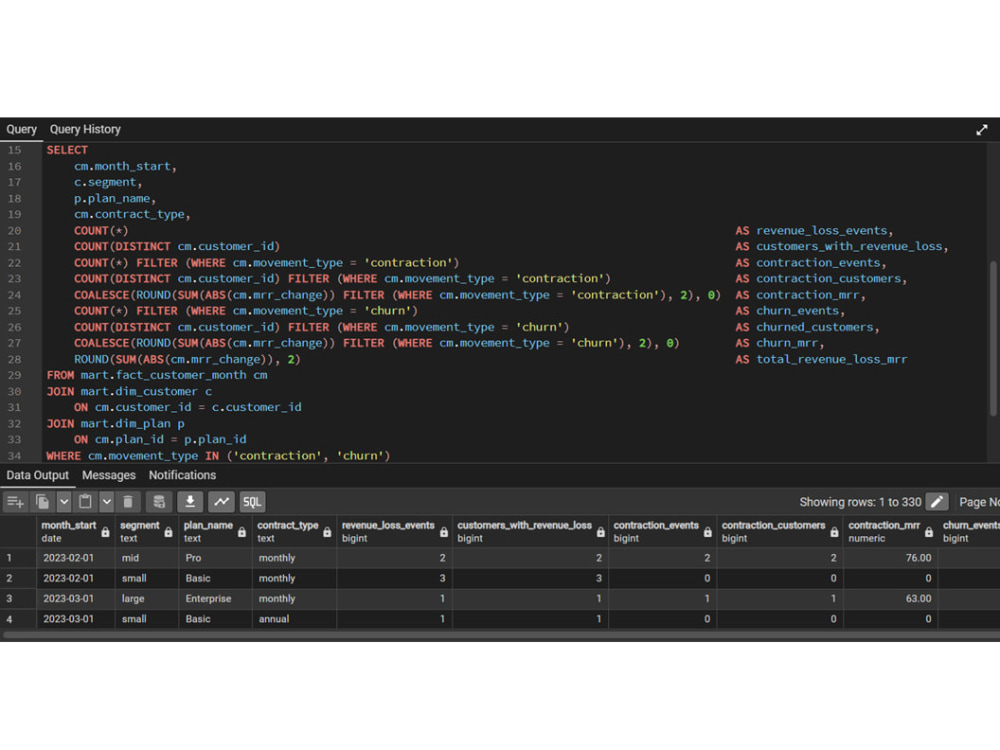Click lock icon on customers_with_revenue_loss column
This screenshot has height=750, width=1000.
[x=600, y=532]
